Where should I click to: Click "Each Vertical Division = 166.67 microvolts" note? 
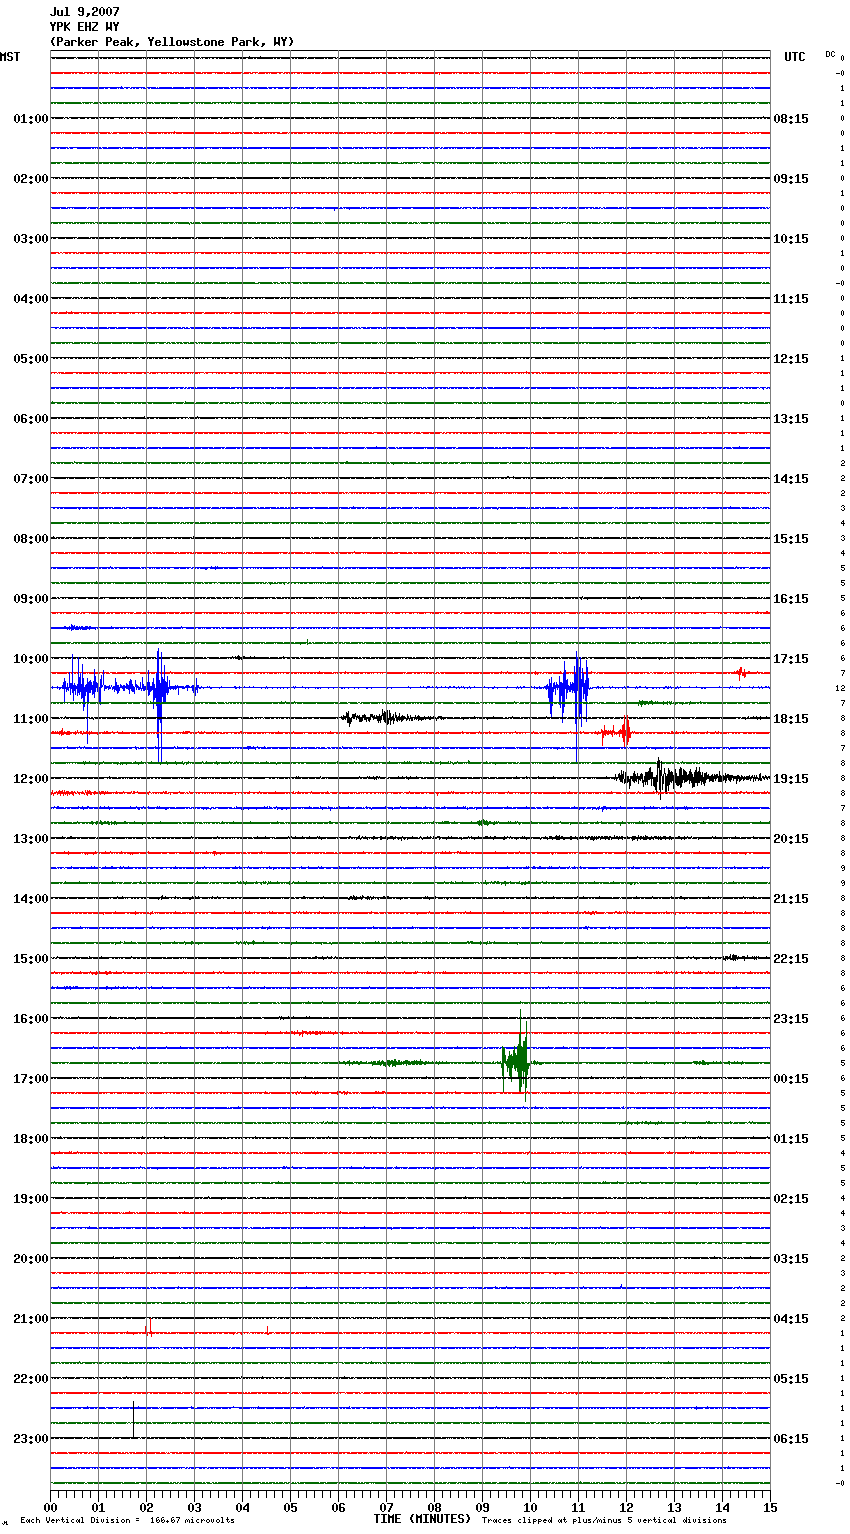127,1521
